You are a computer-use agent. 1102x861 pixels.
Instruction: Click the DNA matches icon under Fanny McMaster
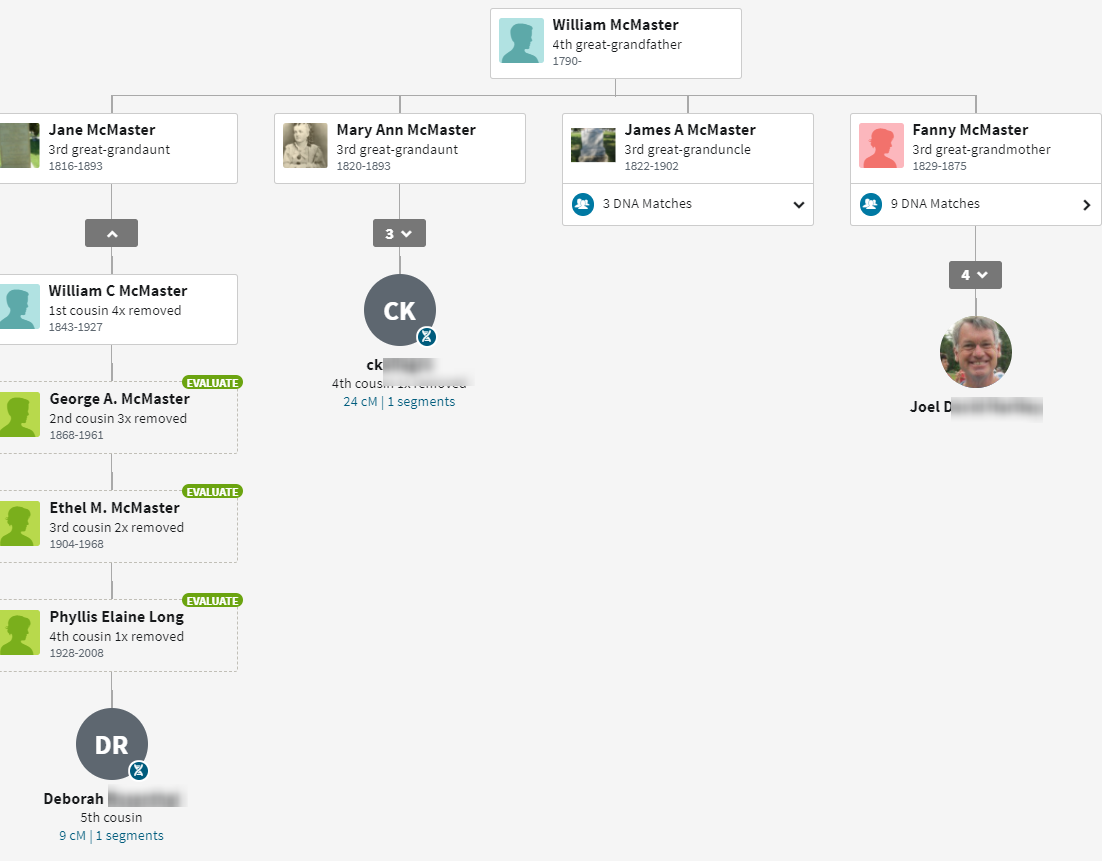tap(871, 204)
